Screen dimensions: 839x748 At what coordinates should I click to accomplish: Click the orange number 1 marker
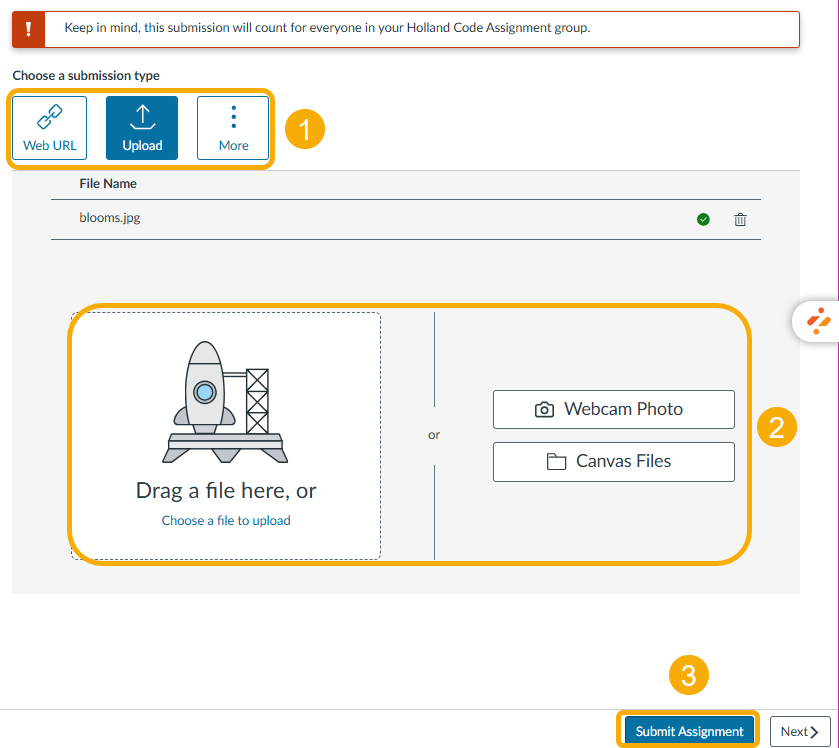(x=305, y=130)
